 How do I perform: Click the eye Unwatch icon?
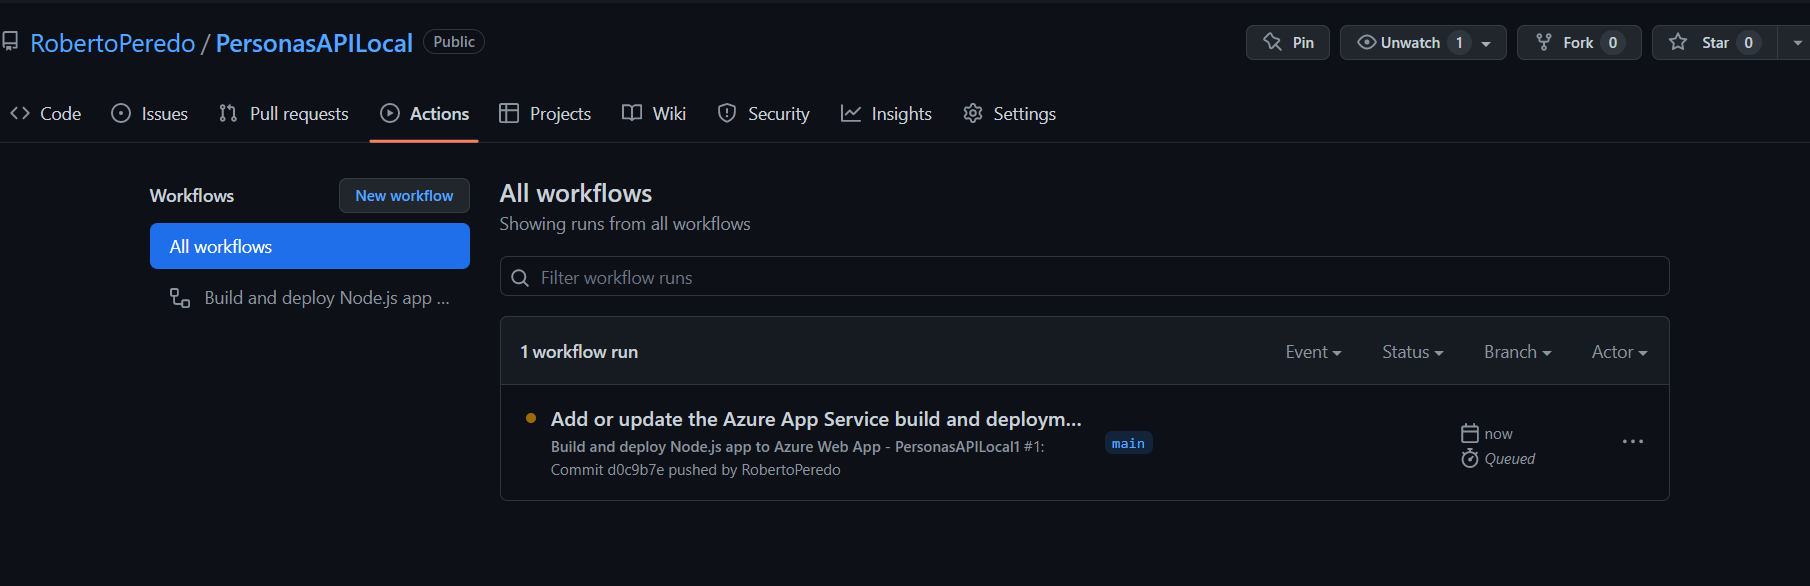click(1366, 42)
